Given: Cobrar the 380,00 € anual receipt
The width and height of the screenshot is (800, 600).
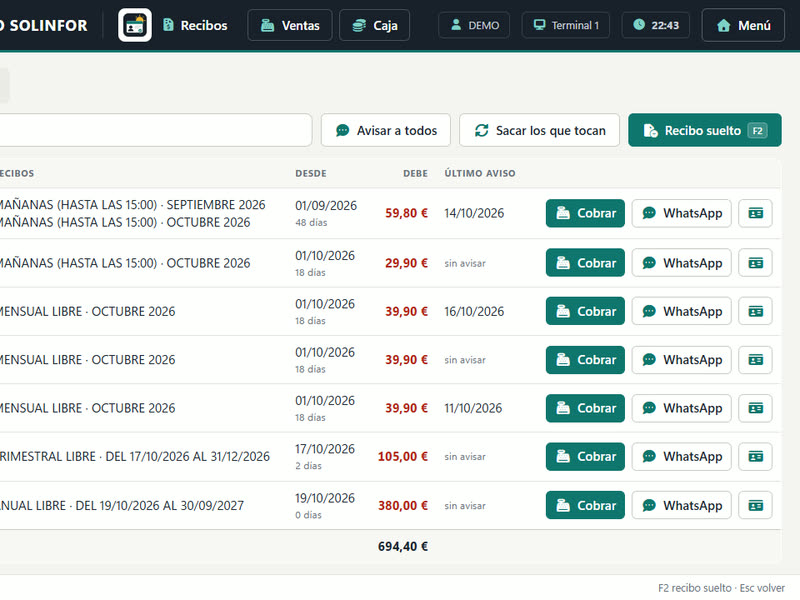Looking at the screenshot, I should pos(585,505).
